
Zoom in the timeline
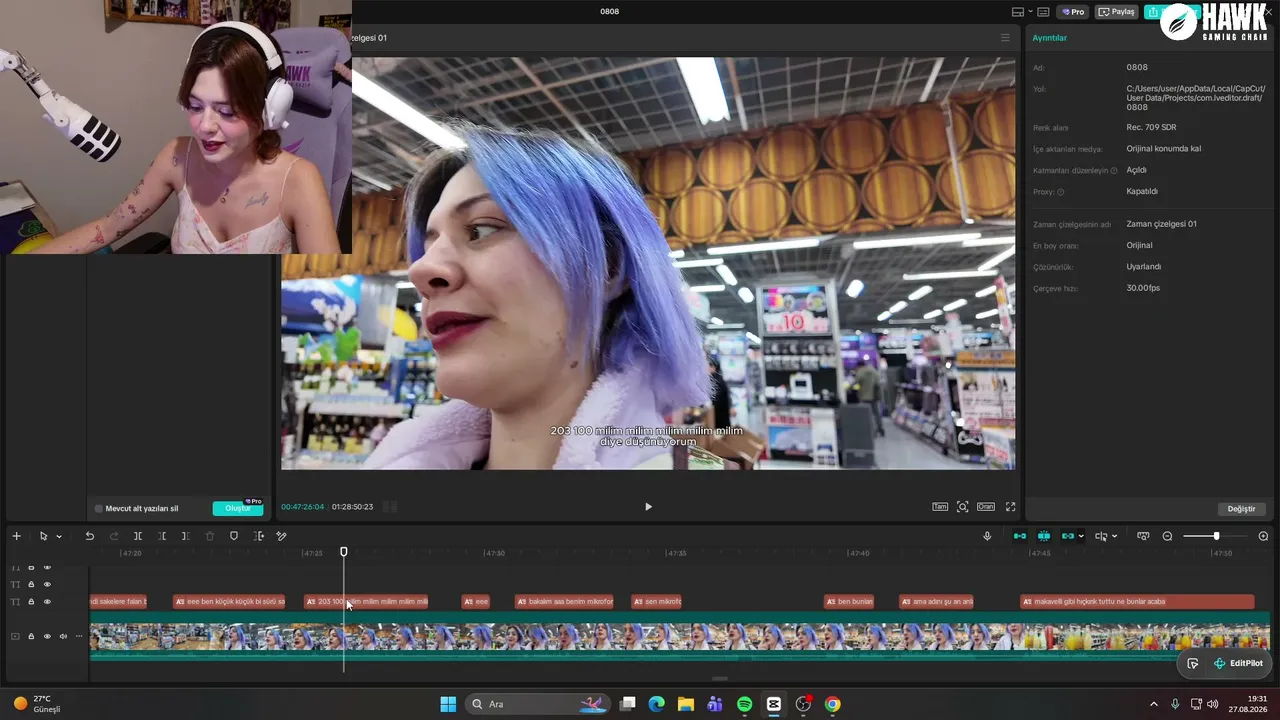[1263, 536]
